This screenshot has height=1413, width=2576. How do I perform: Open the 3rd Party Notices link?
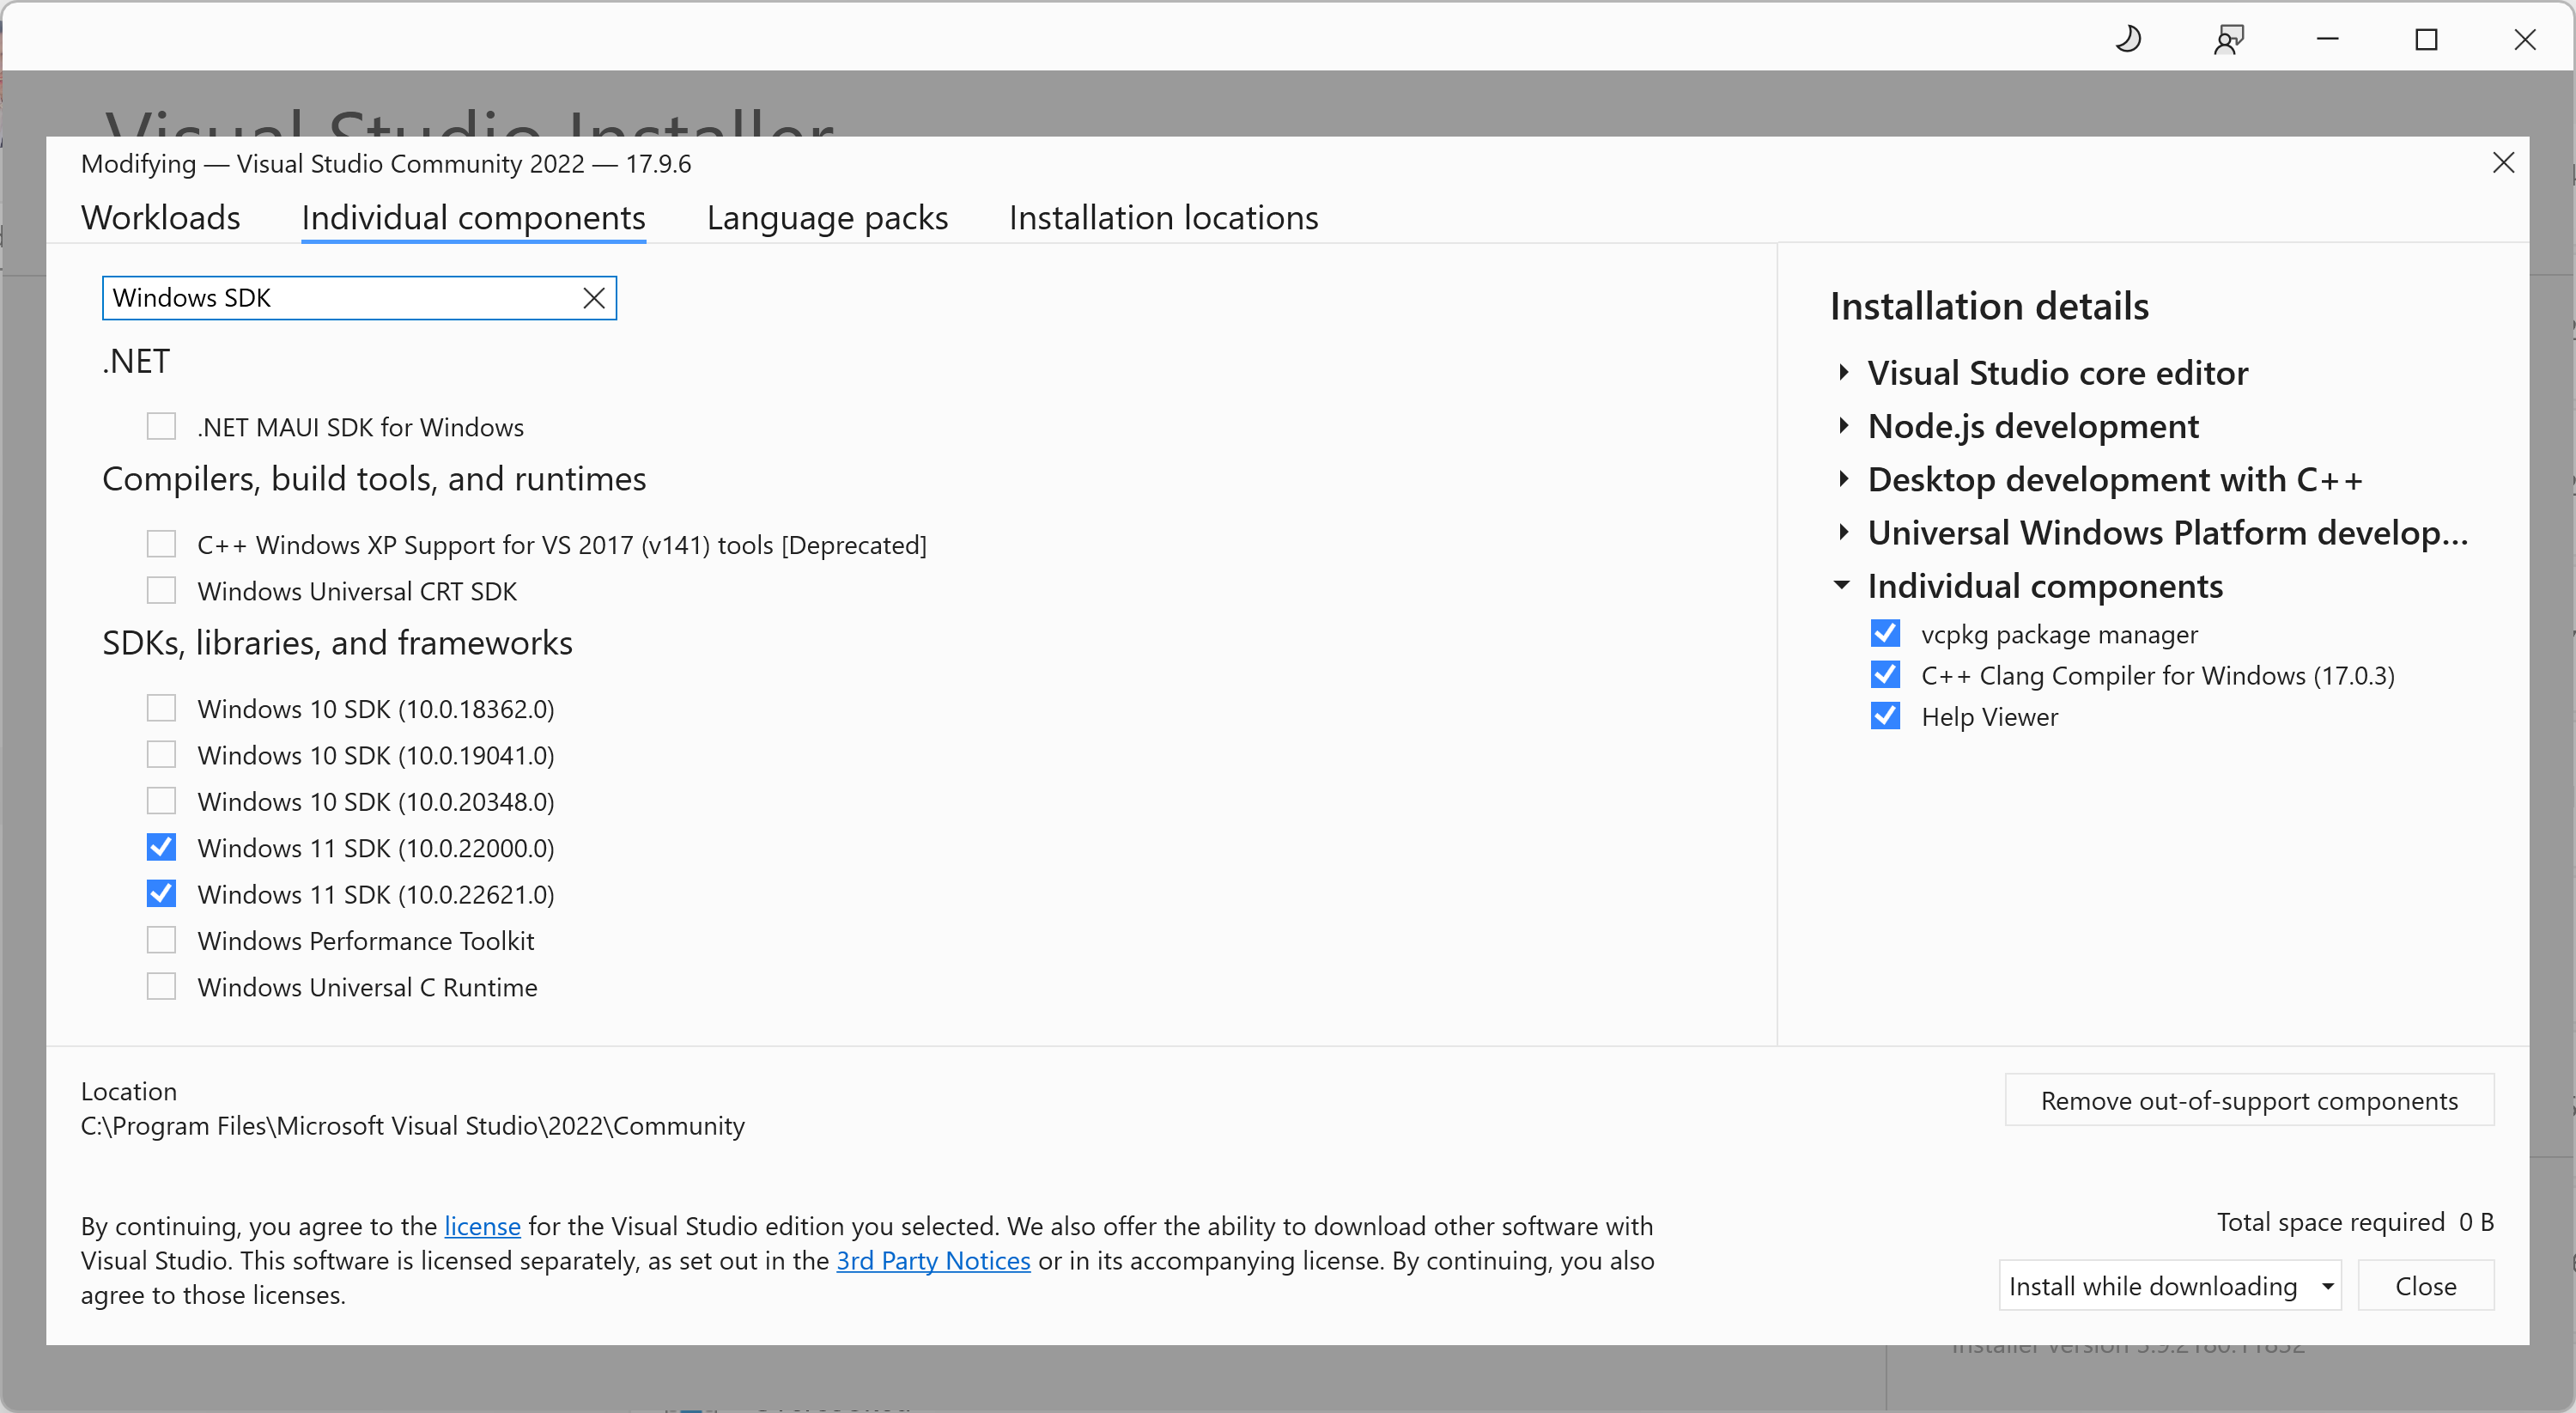click(933, 1261)
